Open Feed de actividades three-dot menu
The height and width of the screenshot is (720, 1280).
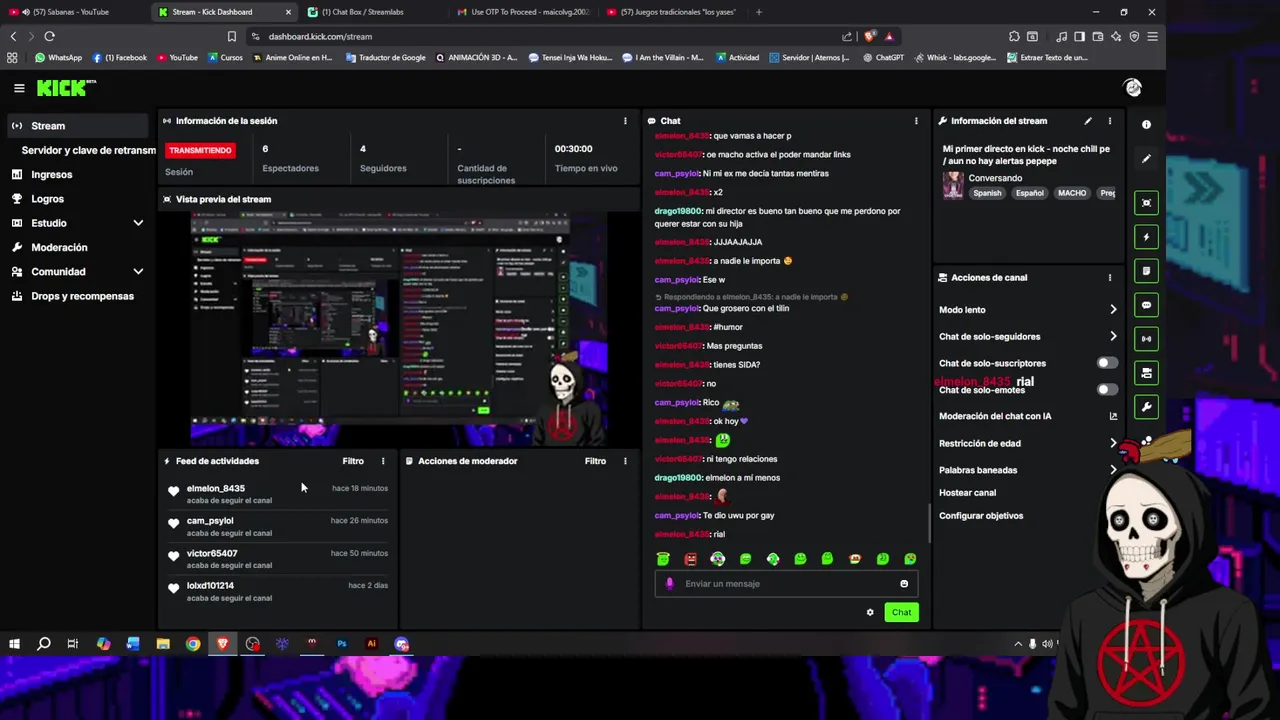(383, 461)
